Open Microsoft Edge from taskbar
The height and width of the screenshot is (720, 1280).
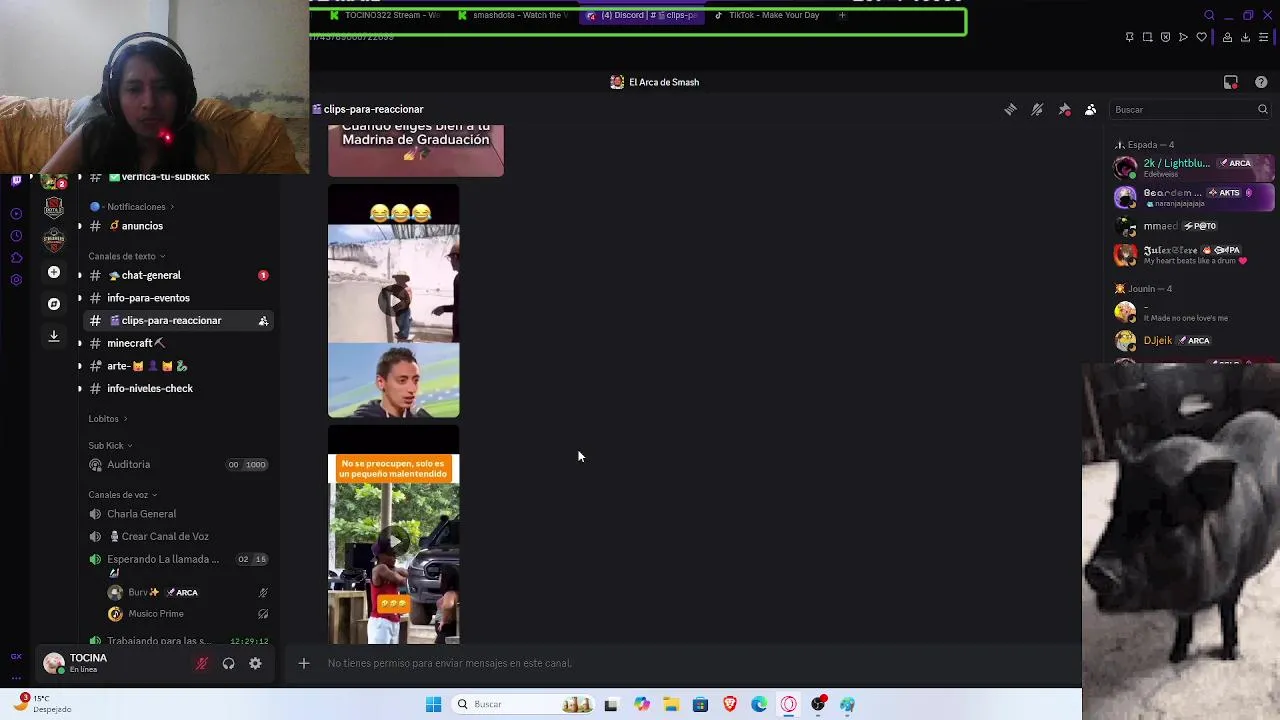pyautogui.click(x=759, y=704)
